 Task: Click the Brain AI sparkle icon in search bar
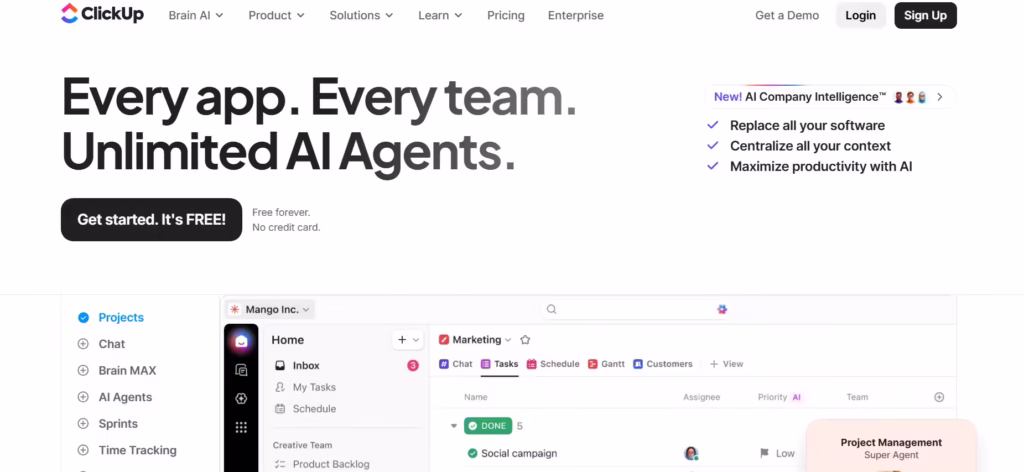pyautogui.click(x=722, y=310)
